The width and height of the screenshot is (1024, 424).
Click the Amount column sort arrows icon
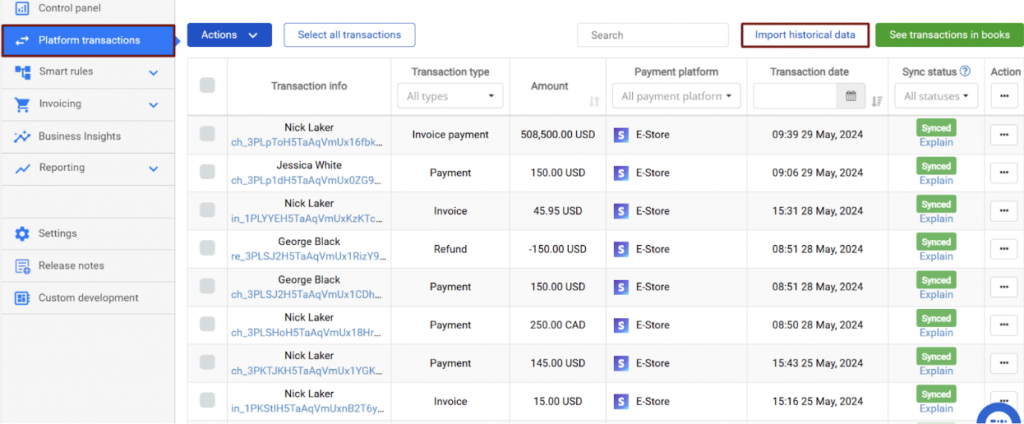[x=594, y=101]
